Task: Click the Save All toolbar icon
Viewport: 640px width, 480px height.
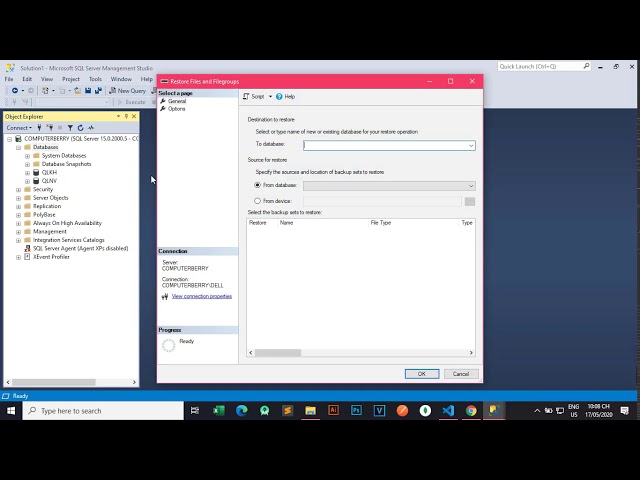Action: point(98,91)
